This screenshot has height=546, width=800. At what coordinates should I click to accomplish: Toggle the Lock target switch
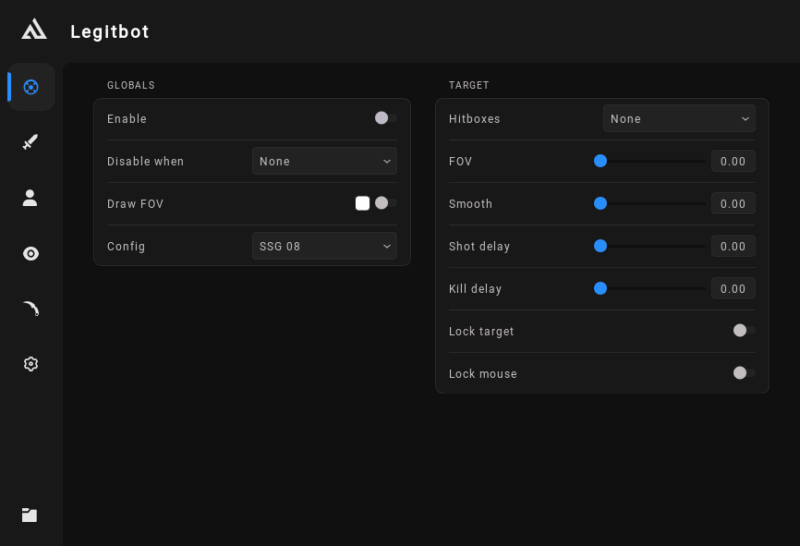[x=742, y=331]
